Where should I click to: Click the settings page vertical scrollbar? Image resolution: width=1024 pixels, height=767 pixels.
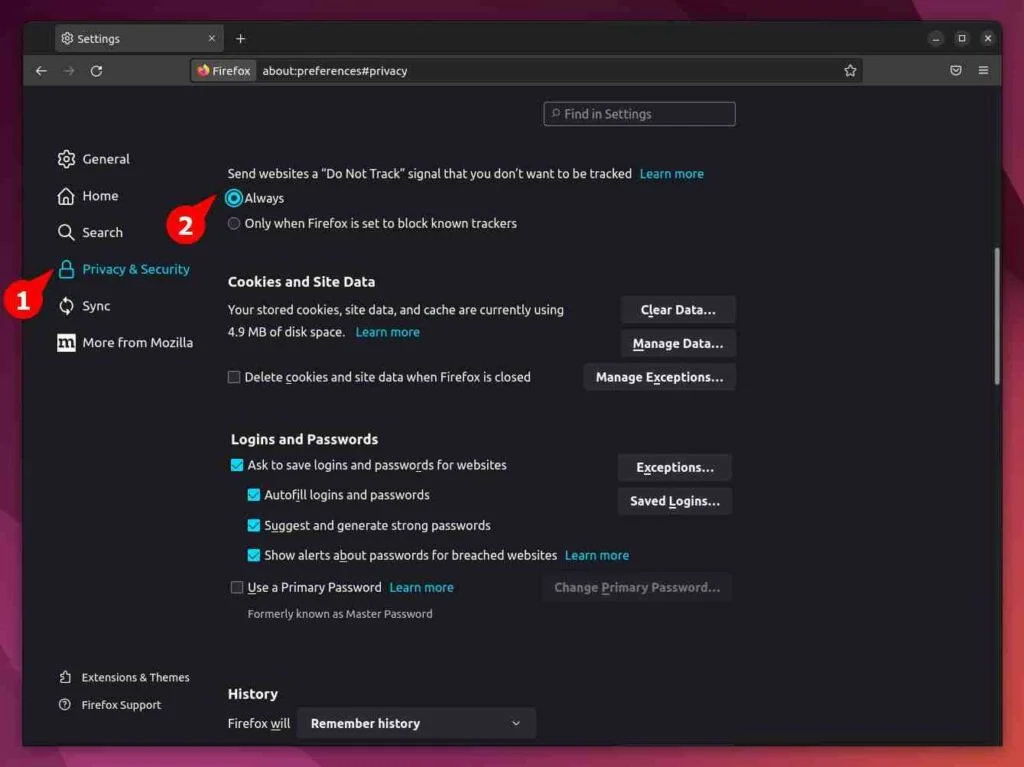(997, 316)
